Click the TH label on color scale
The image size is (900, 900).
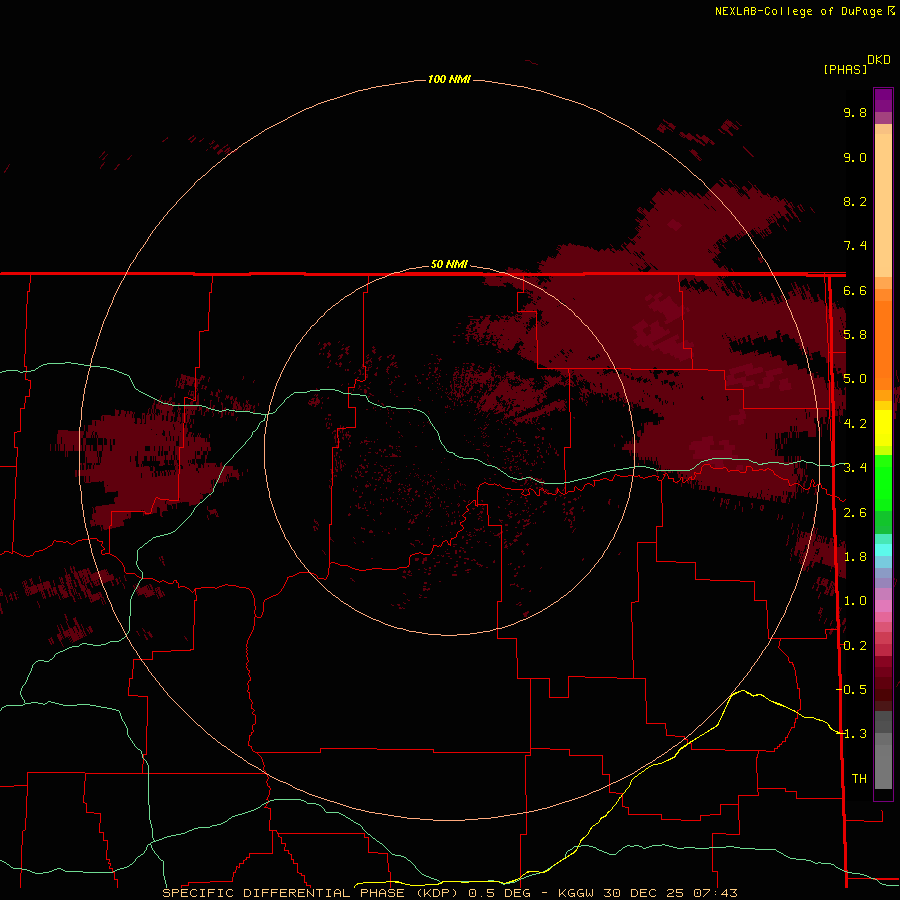[x=859, y=778]
